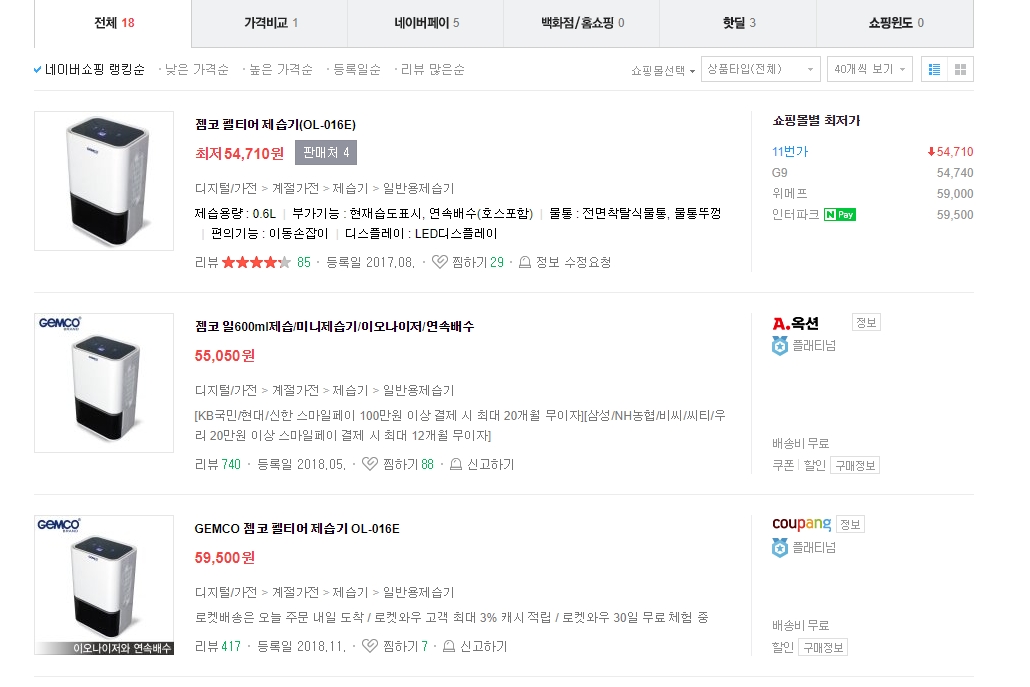Click 구매정보 button under 옥션 listing
Viewport: 1030px width, 687px height.
pyautogui.click(x=855, y=466)
